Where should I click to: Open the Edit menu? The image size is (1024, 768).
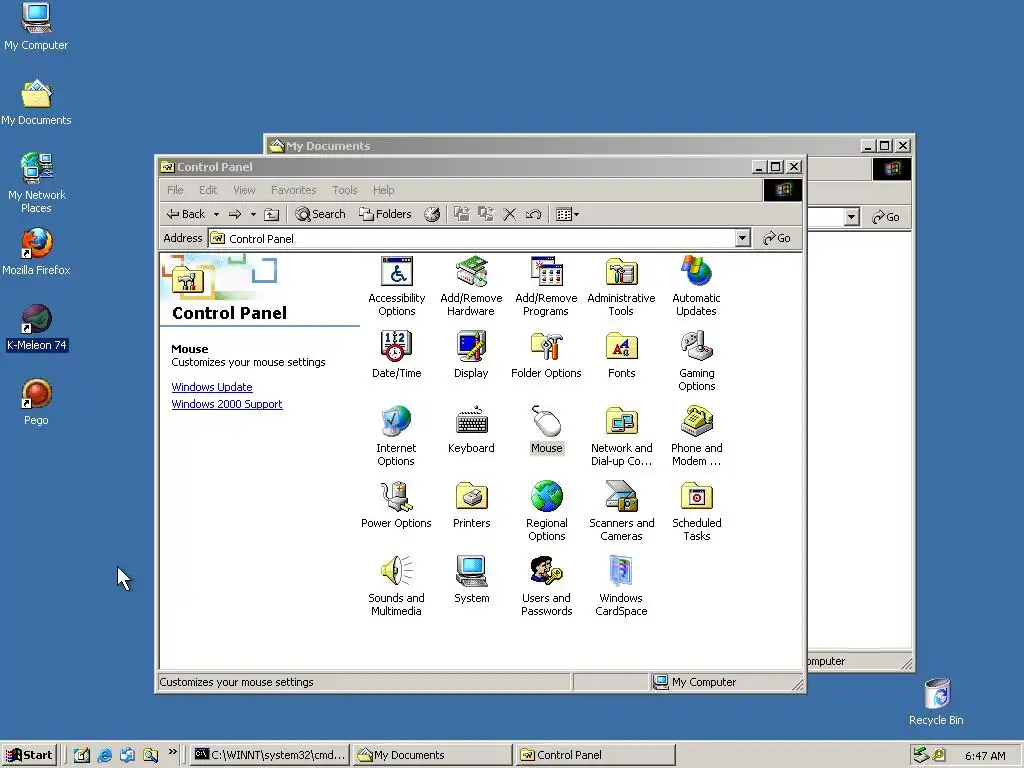click(x=208, y=190)
